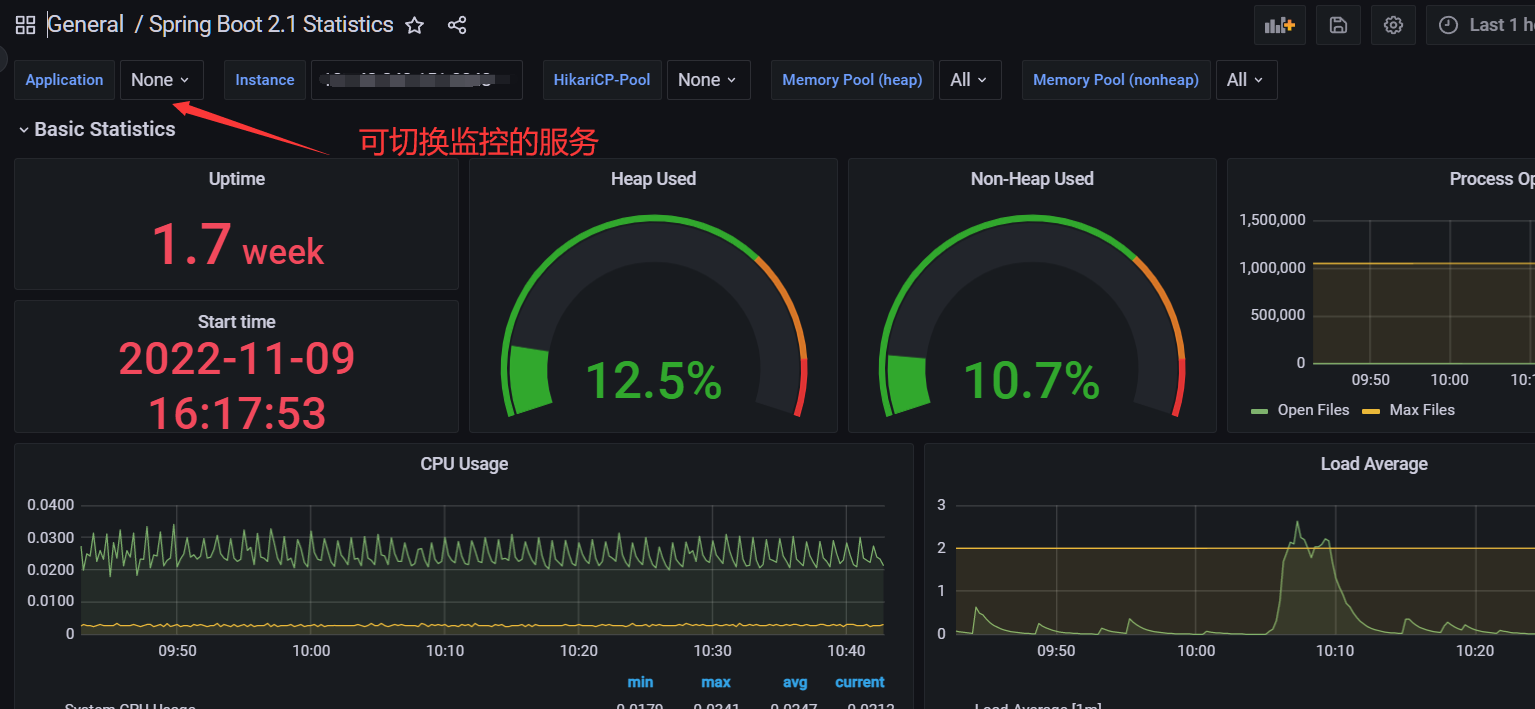Click the 12.5% heap gauge value
Screen dimensions: 1535x709
point(653,381)
